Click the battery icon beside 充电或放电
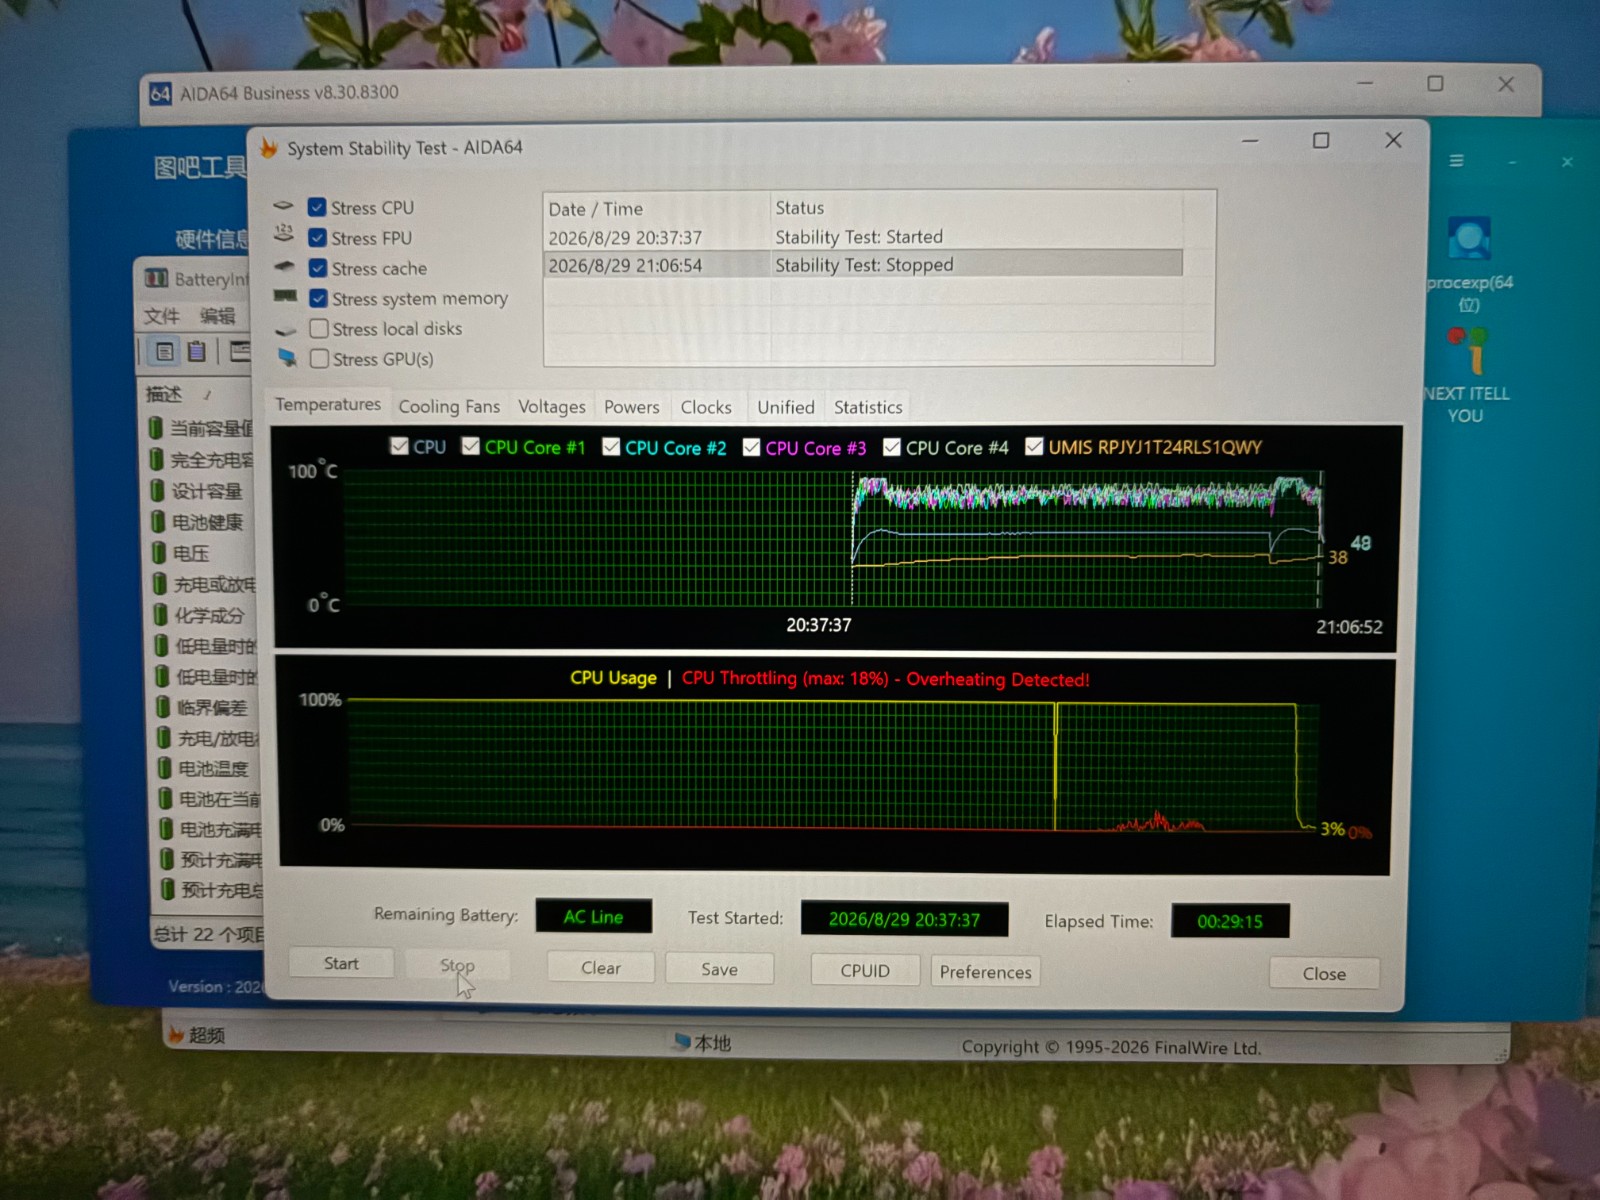Viewport: 1600px width, 1200px height. click(160, 584)
